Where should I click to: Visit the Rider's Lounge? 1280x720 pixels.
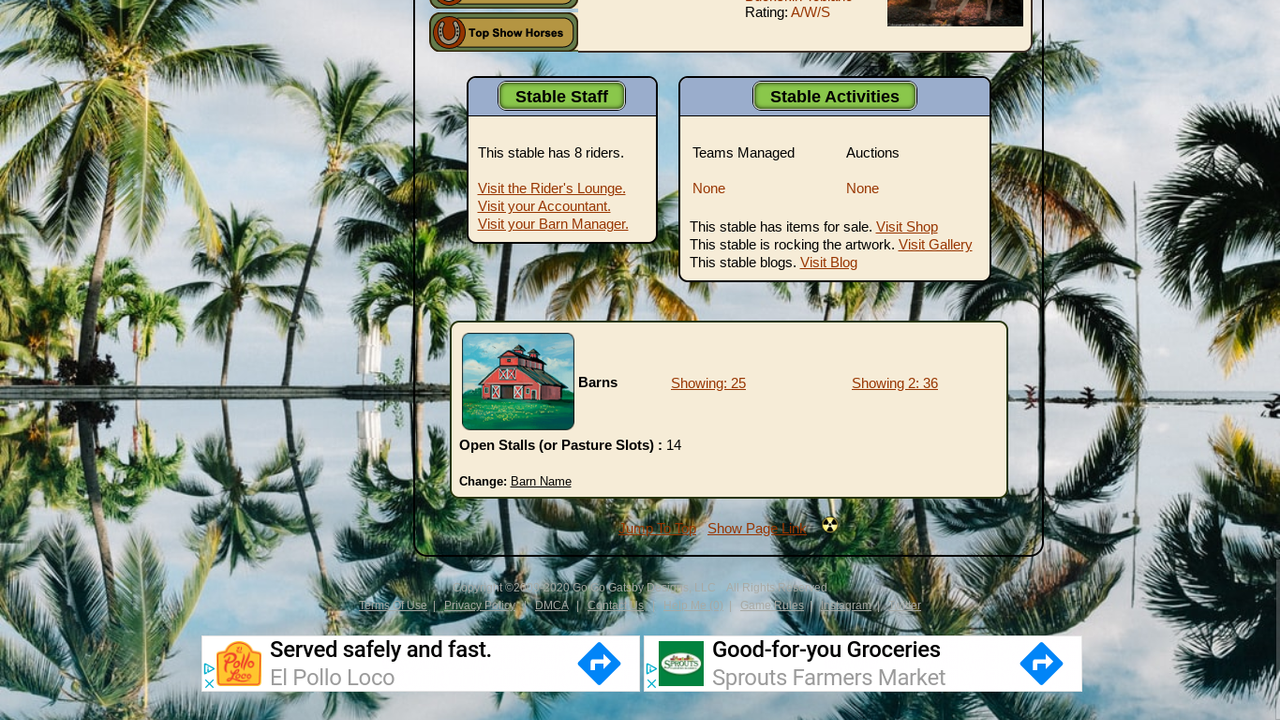(552, 188)
